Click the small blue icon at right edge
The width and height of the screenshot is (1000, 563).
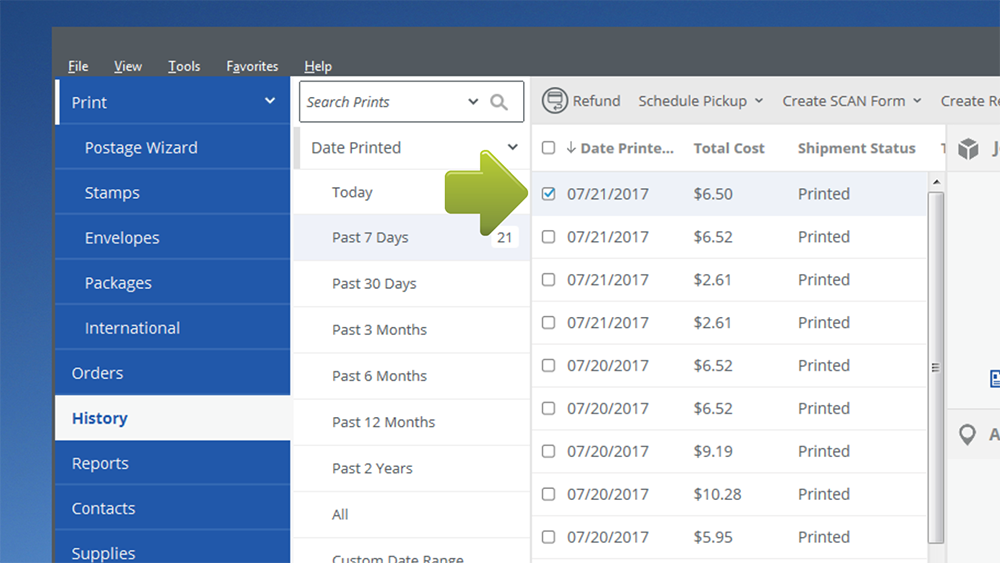tap(994, 379)
